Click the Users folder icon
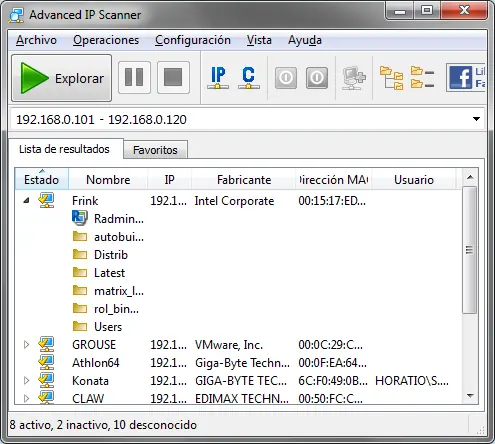The height and width of the screenshot is (444, 495). pyautogui.click(x=80, y=326)
